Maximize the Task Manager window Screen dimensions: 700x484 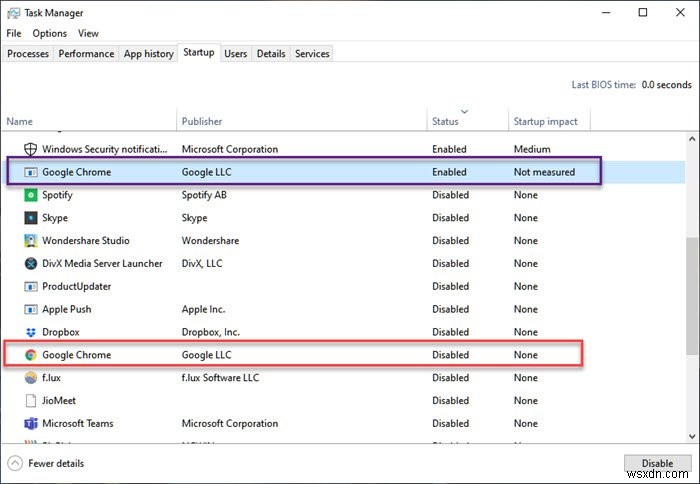pyautogui.click(x=643, y=13)
